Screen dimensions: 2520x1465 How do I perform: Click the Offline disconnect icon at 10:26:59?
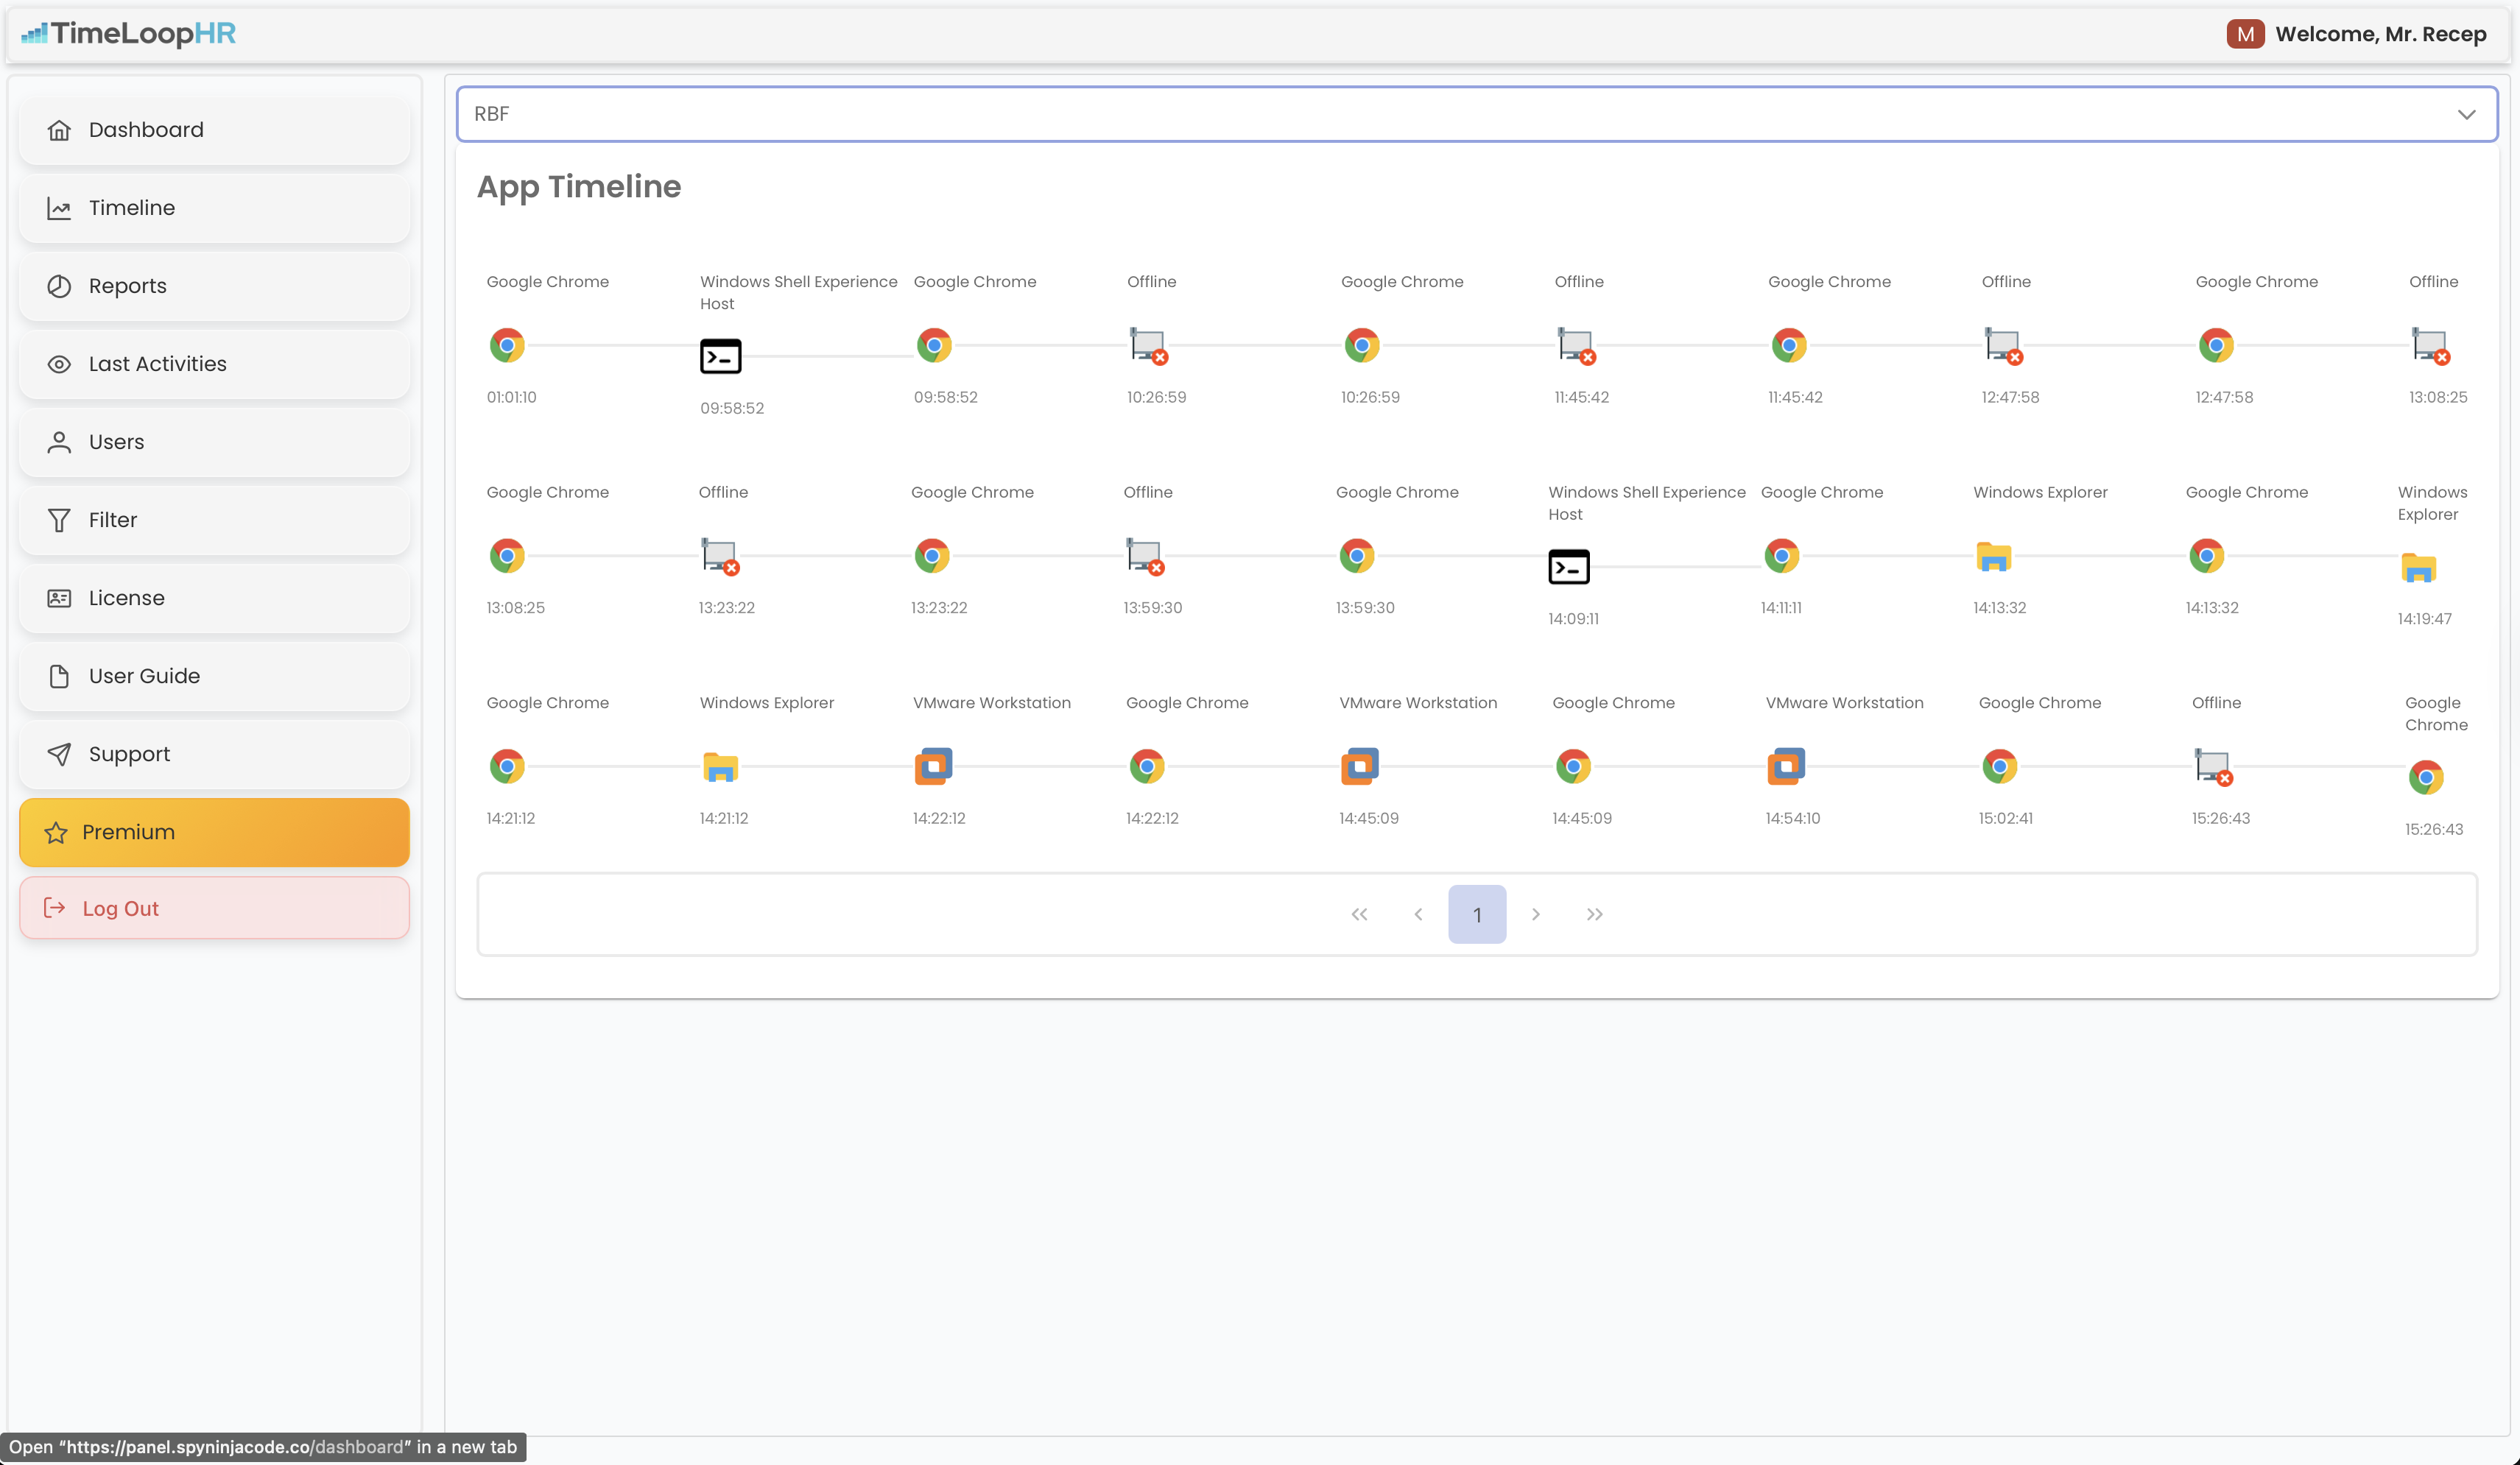[1146, 345]
